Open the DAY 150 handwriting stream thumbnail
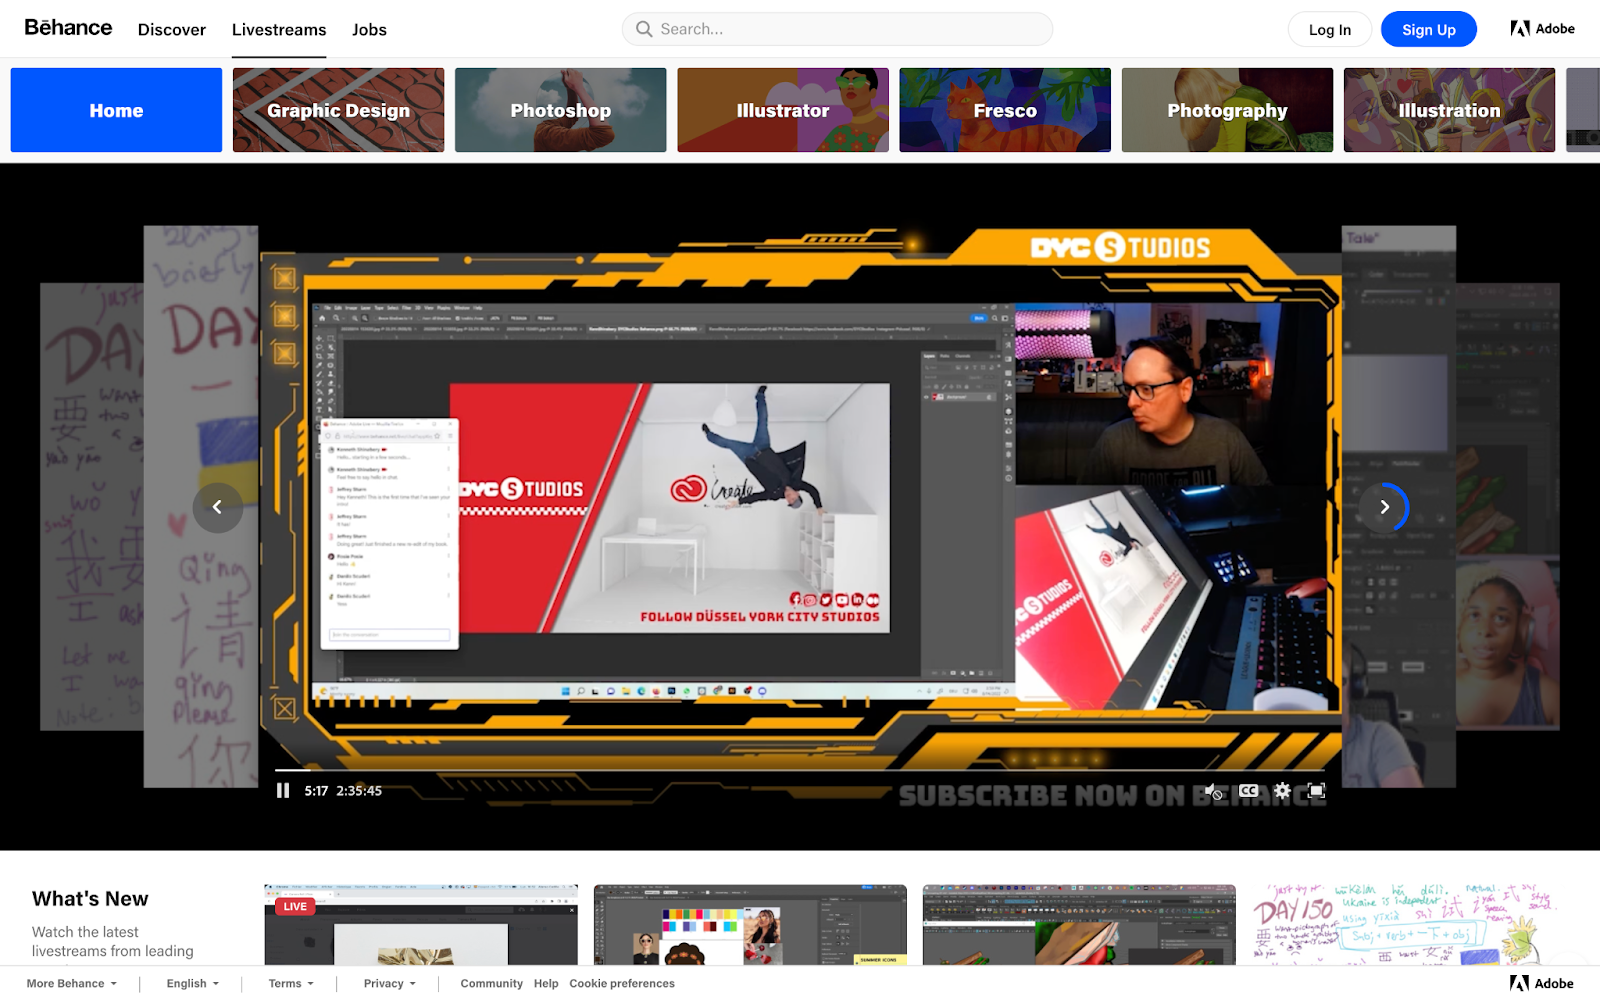Viewport: 1600px width, 1000px height. click(1408, 925)
